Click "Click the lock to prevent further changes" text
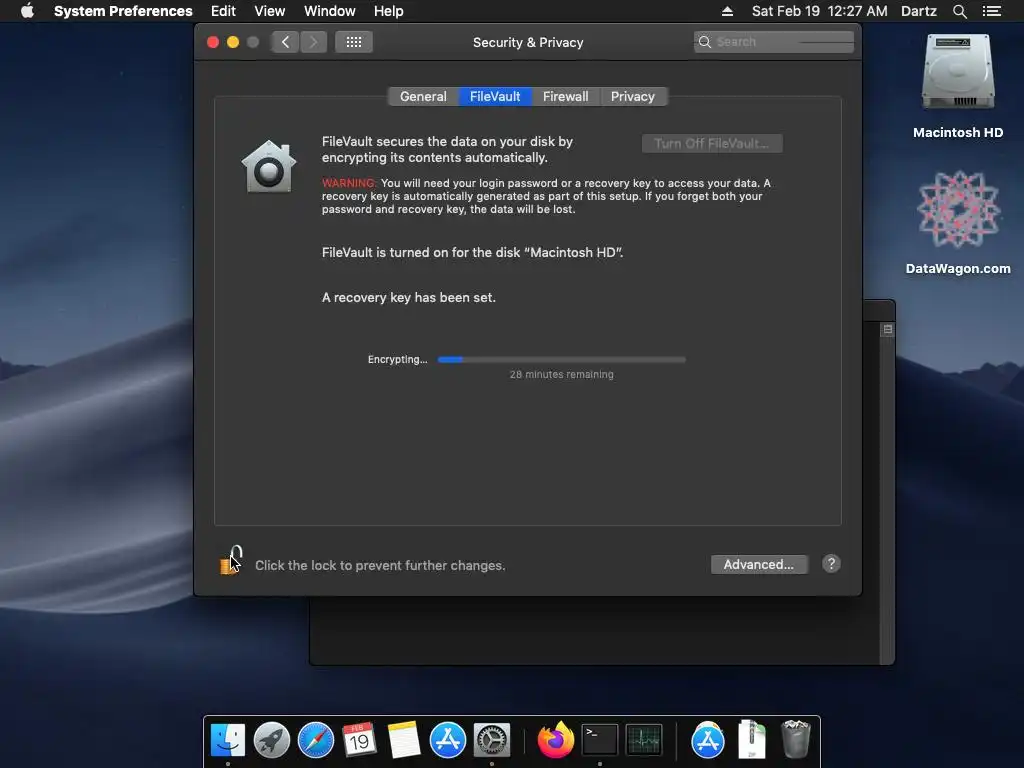Image resolution: width=1024 pixels, height=768 pixels. coord(380,566)
